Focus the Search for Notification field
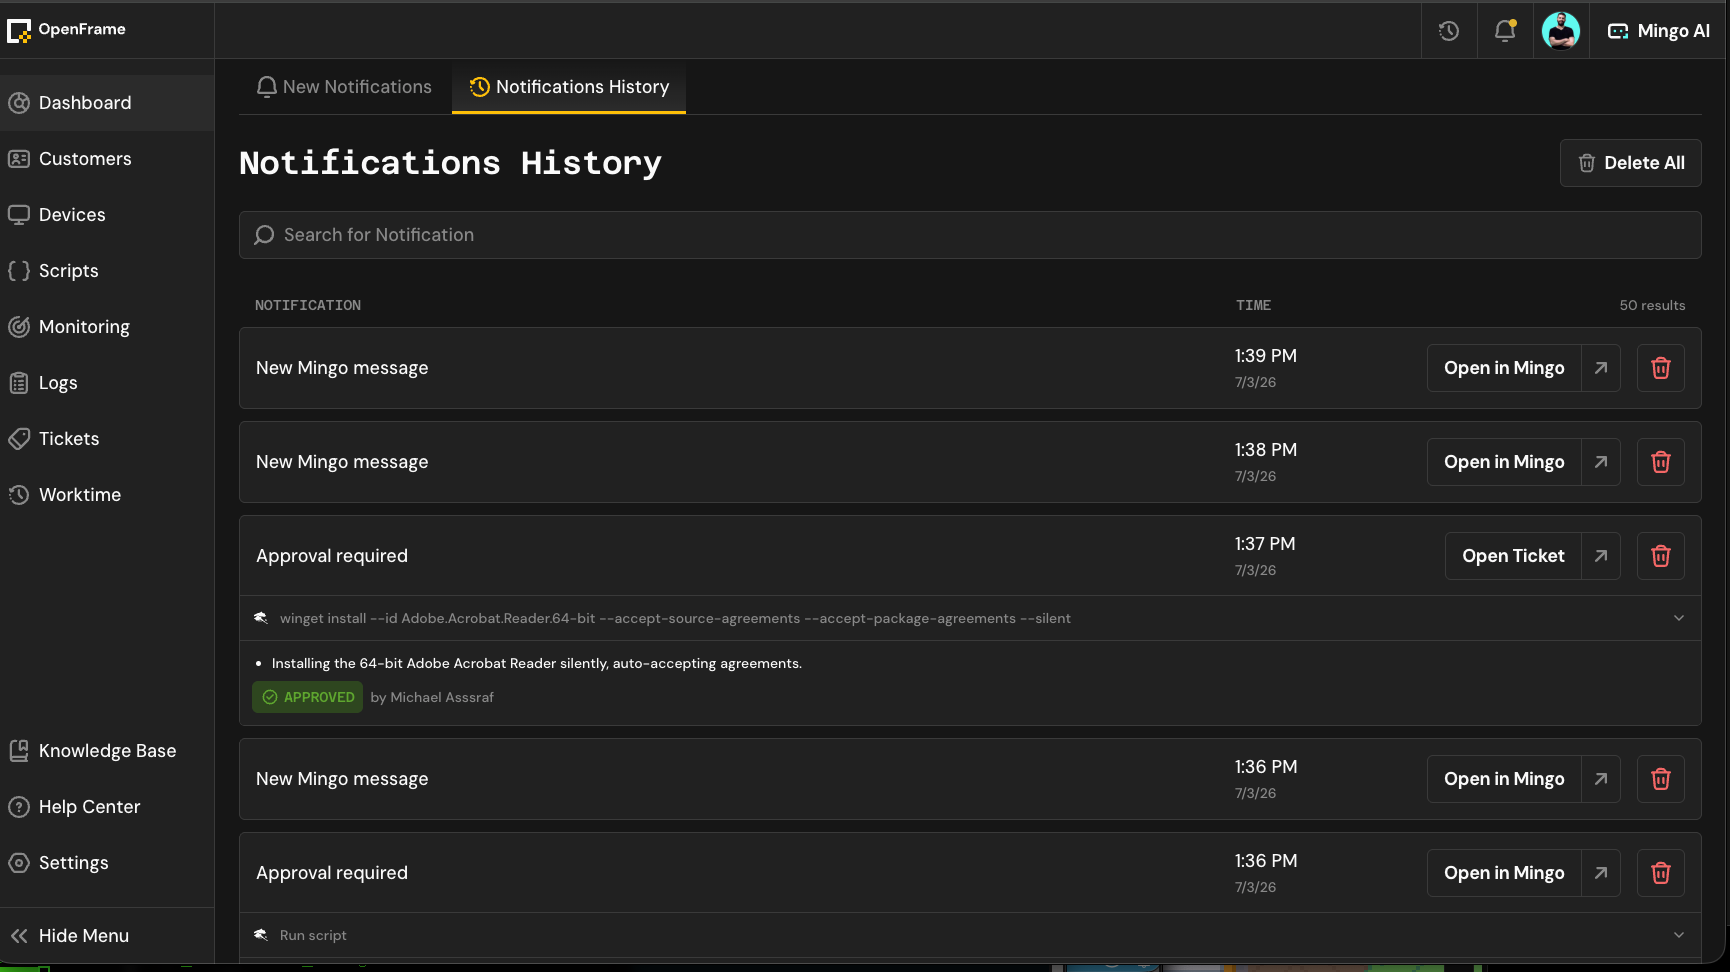The width and height of the screenshot is (1730, 972). click(x=970, y=235)
